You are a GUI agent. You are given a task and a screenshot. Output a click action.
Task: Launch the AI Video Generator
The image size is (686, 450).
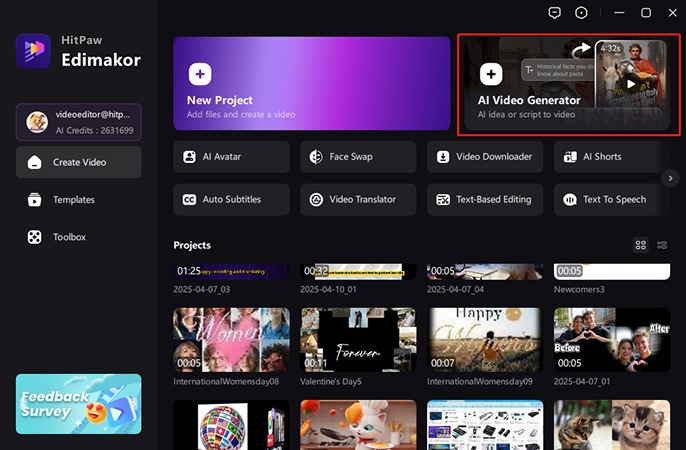(x=567, y=84)
